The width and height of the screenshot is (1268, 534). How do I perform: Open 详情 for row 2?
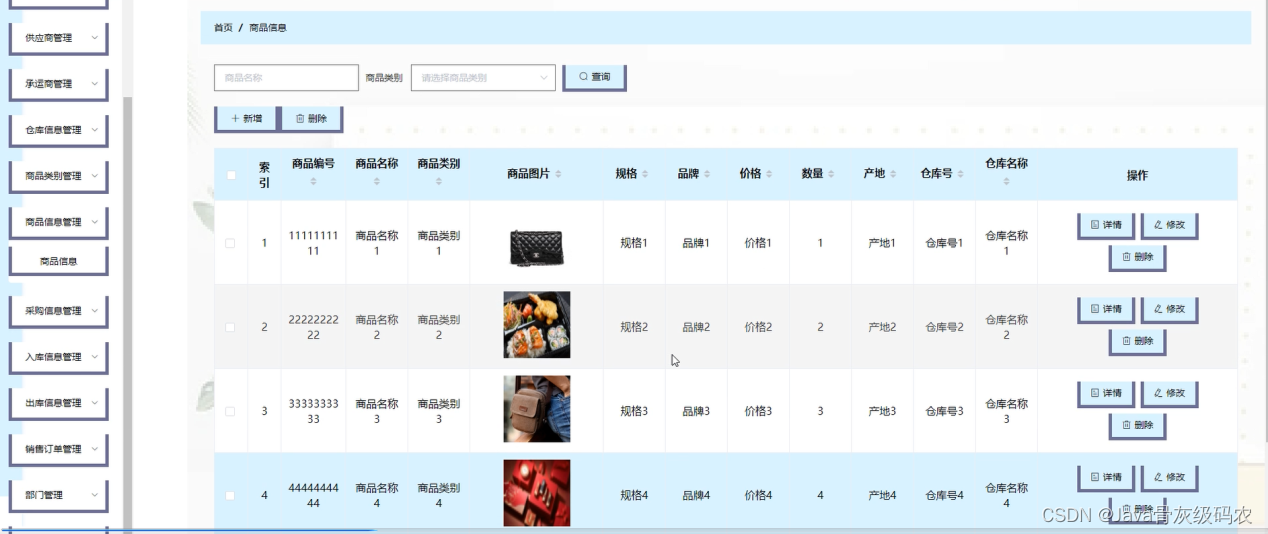point(1105,309)
